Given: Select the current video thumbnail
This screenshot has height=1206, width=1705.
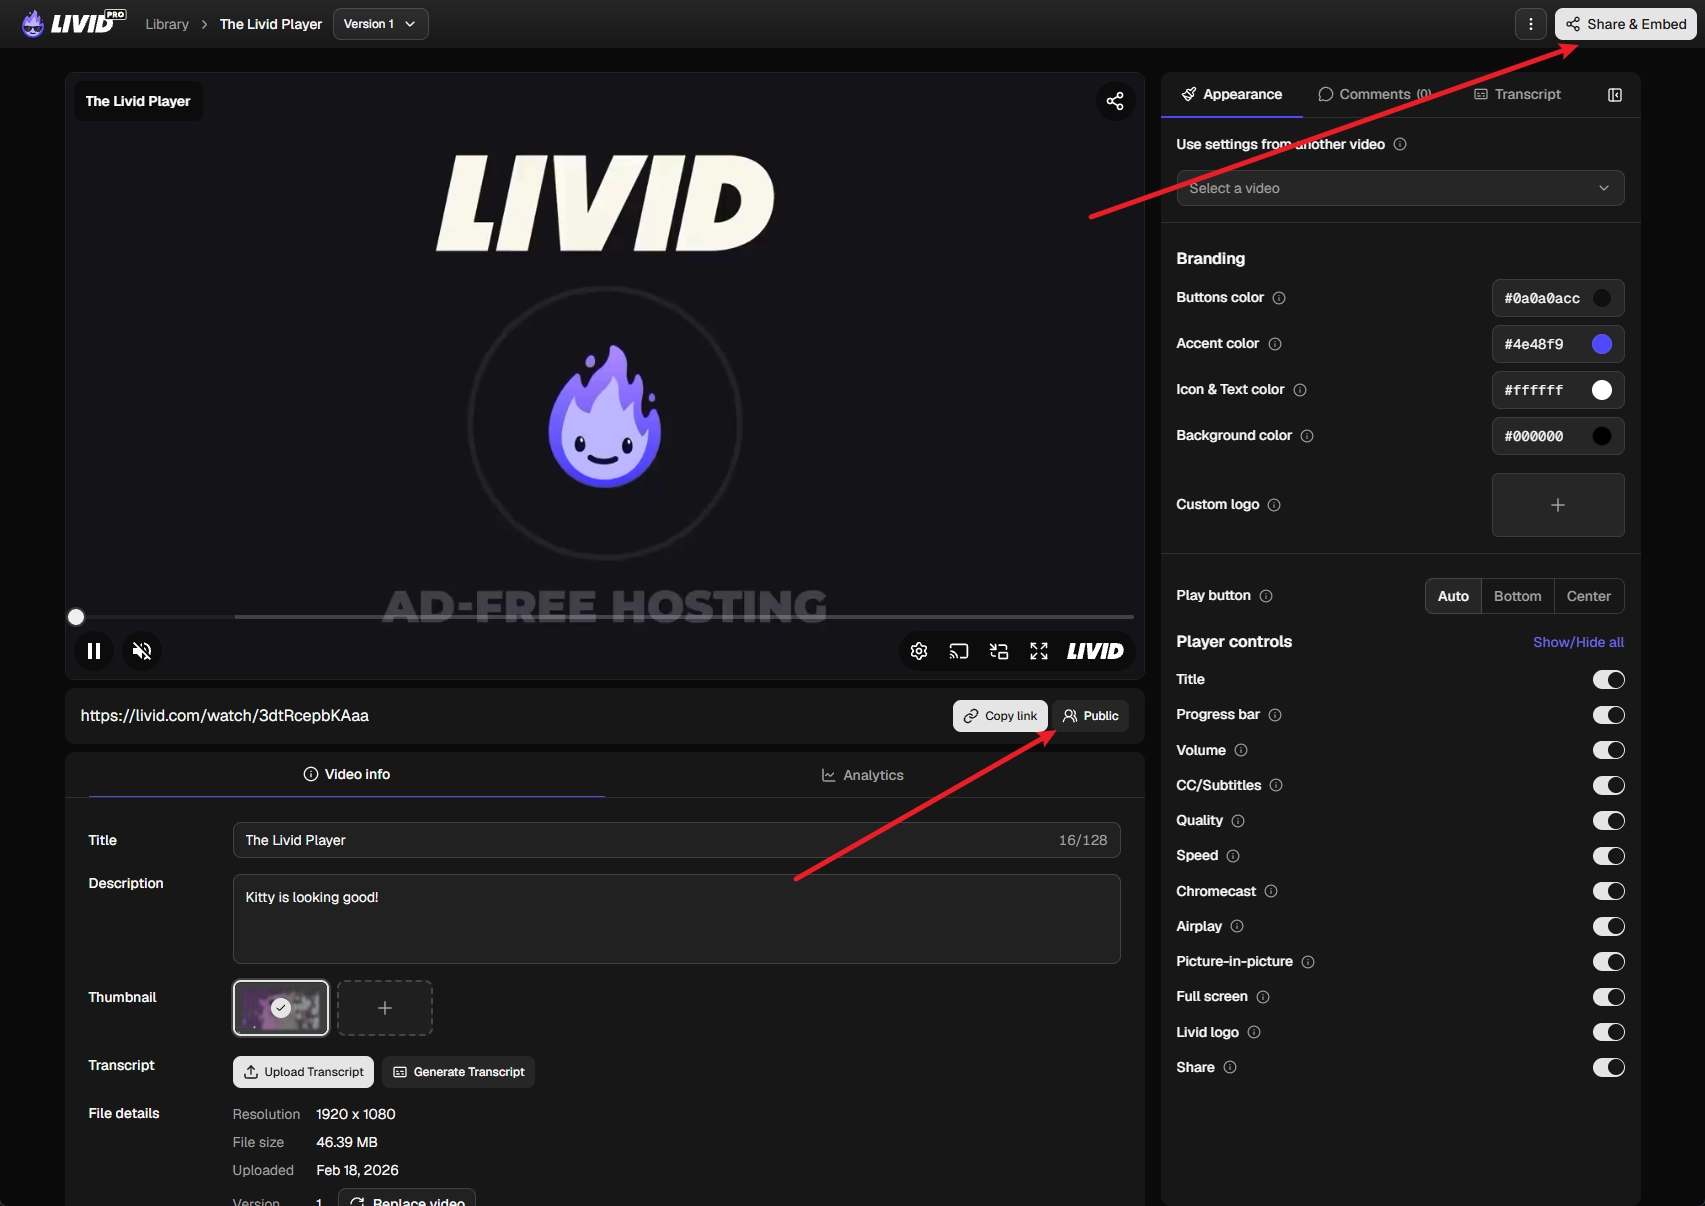Looking at the screenshot, I should coord(281,1008).
